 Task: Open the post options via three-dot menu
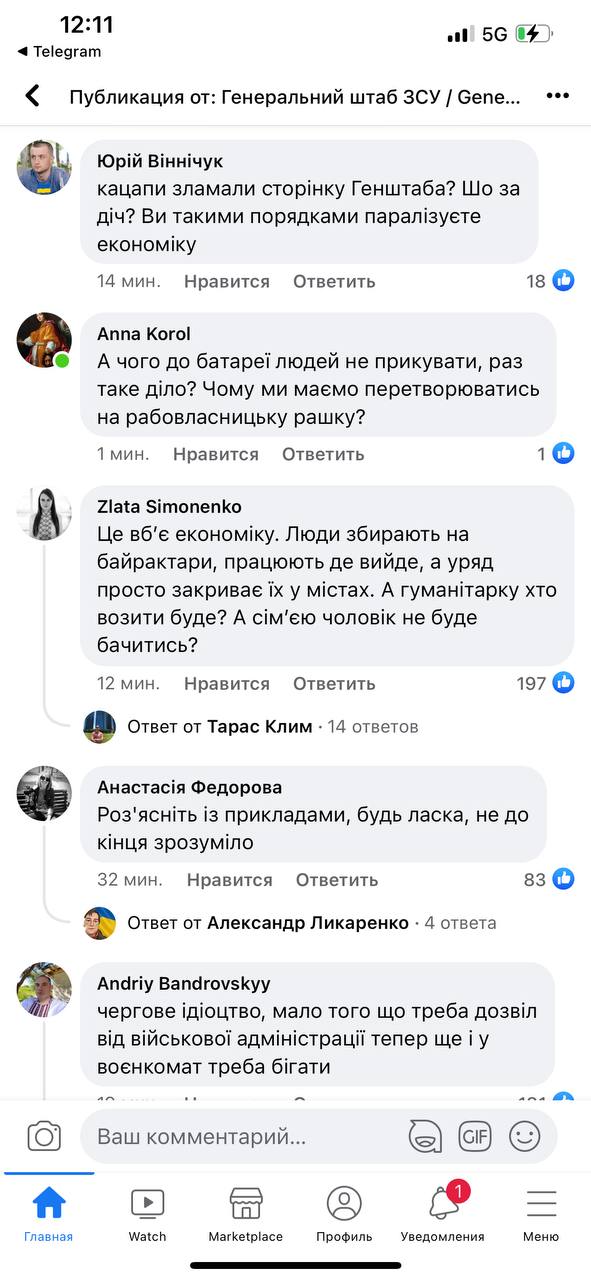558,95
